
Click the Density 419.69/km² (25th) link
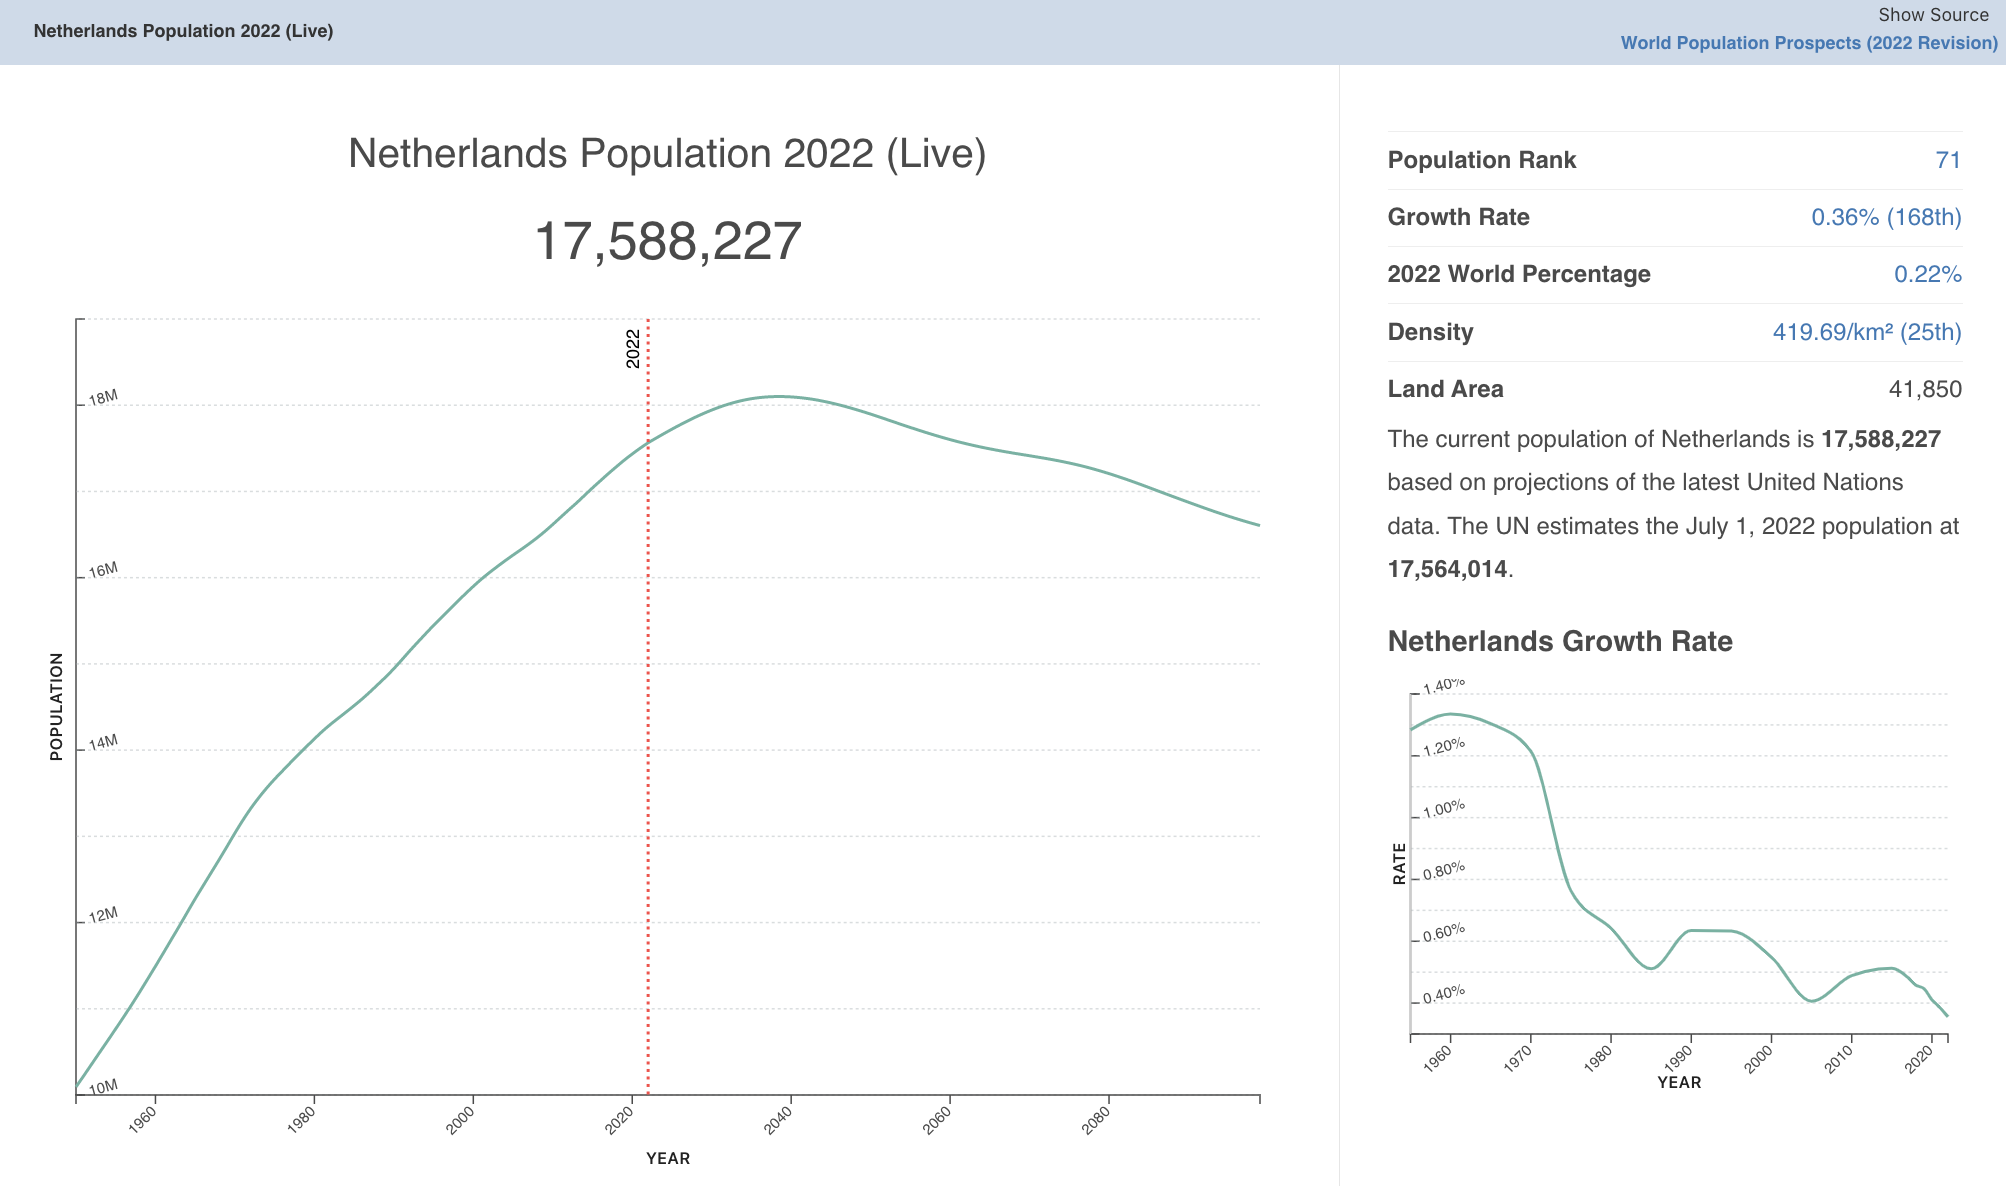click(x=1866, y=332)
